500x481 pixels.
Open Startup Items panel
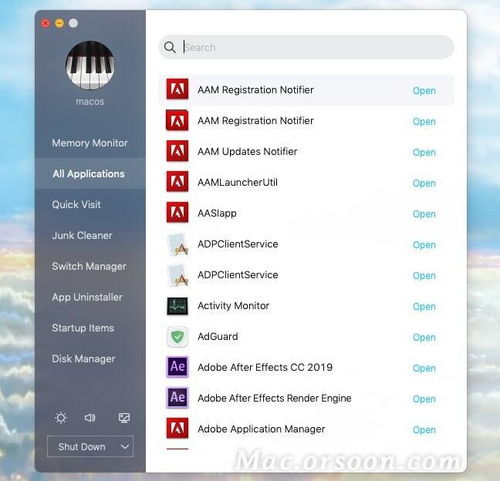pyautogui.click(x=83, y=328)
